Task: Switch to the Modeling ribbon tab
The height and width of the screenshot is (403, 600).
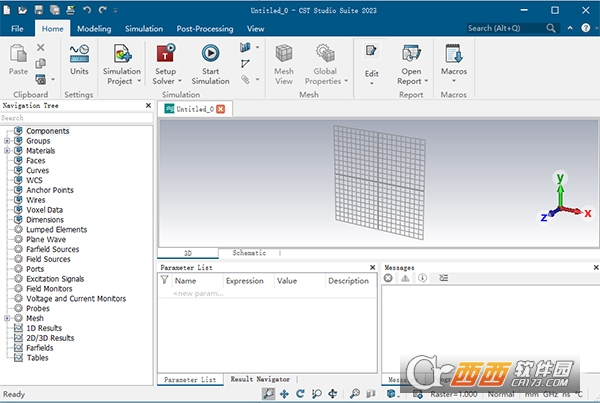Action: pyautogui.click(x=94, y=29)
